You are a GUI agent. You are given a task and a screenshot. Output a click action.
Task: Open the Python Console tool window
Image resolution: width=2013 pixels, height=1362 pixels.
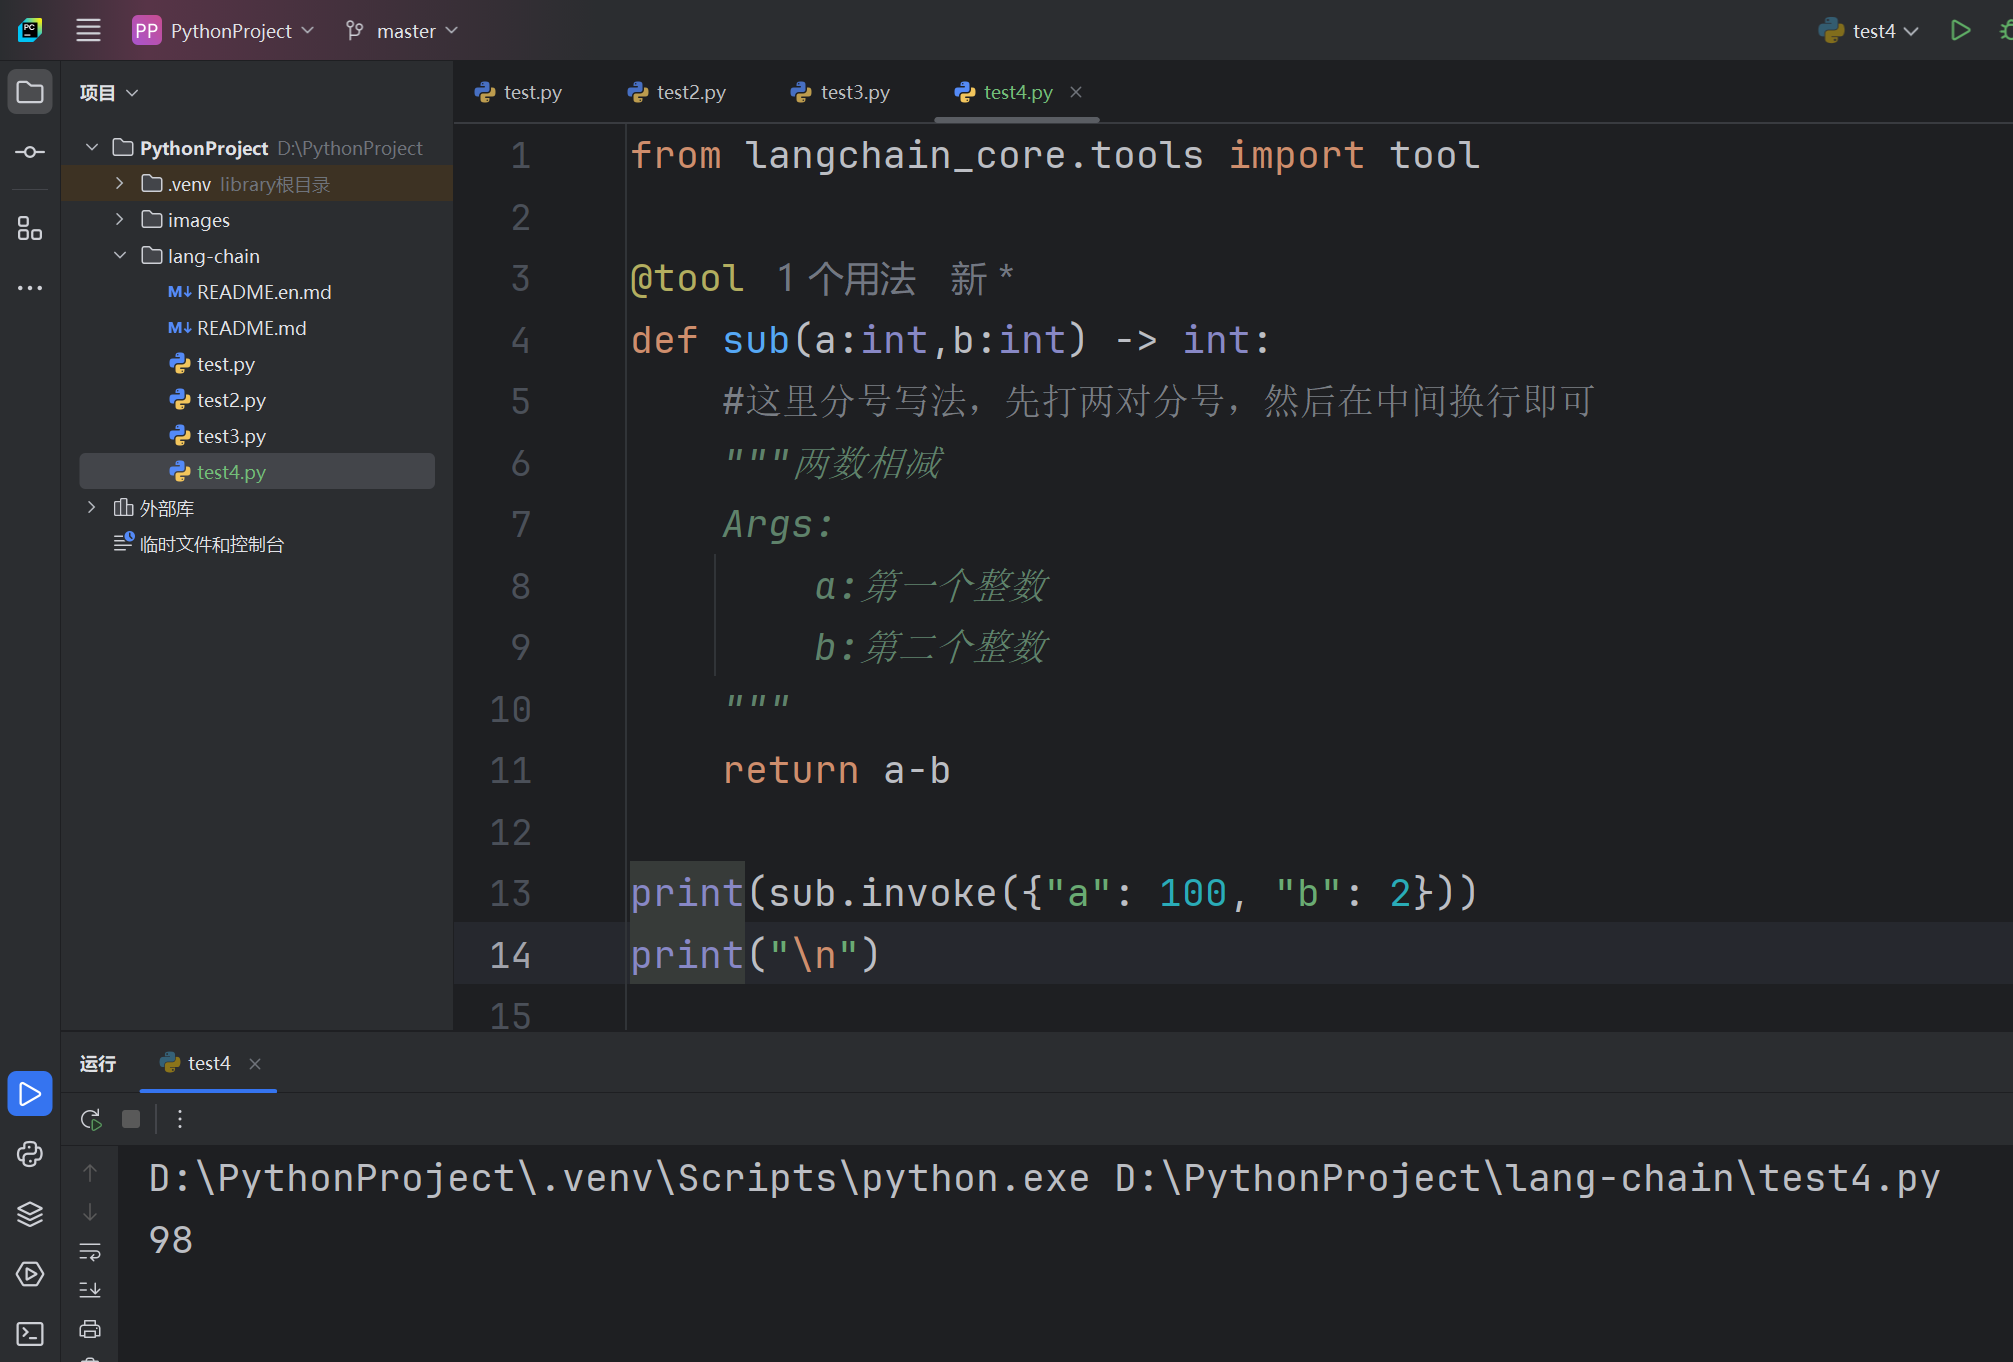pyautogui.click(x=30, y=1154)
